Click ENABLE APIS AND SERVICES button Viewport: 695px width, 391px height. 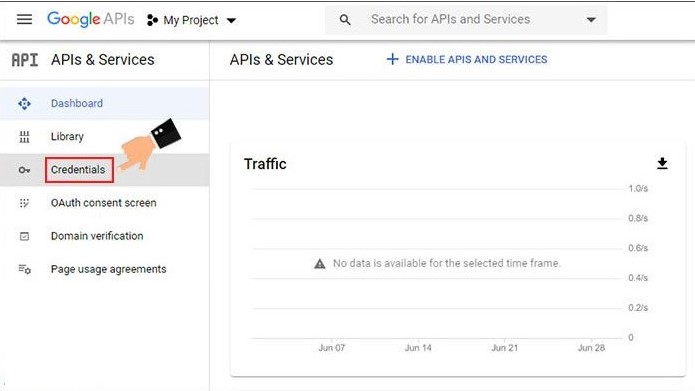(x=467, y=59)
